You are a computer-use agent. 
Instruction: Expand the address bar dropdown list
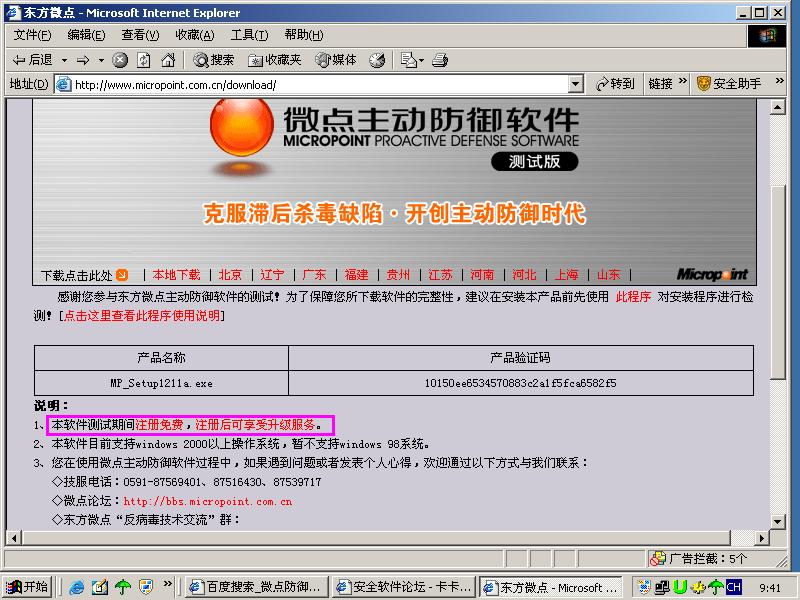click(576, 84)
